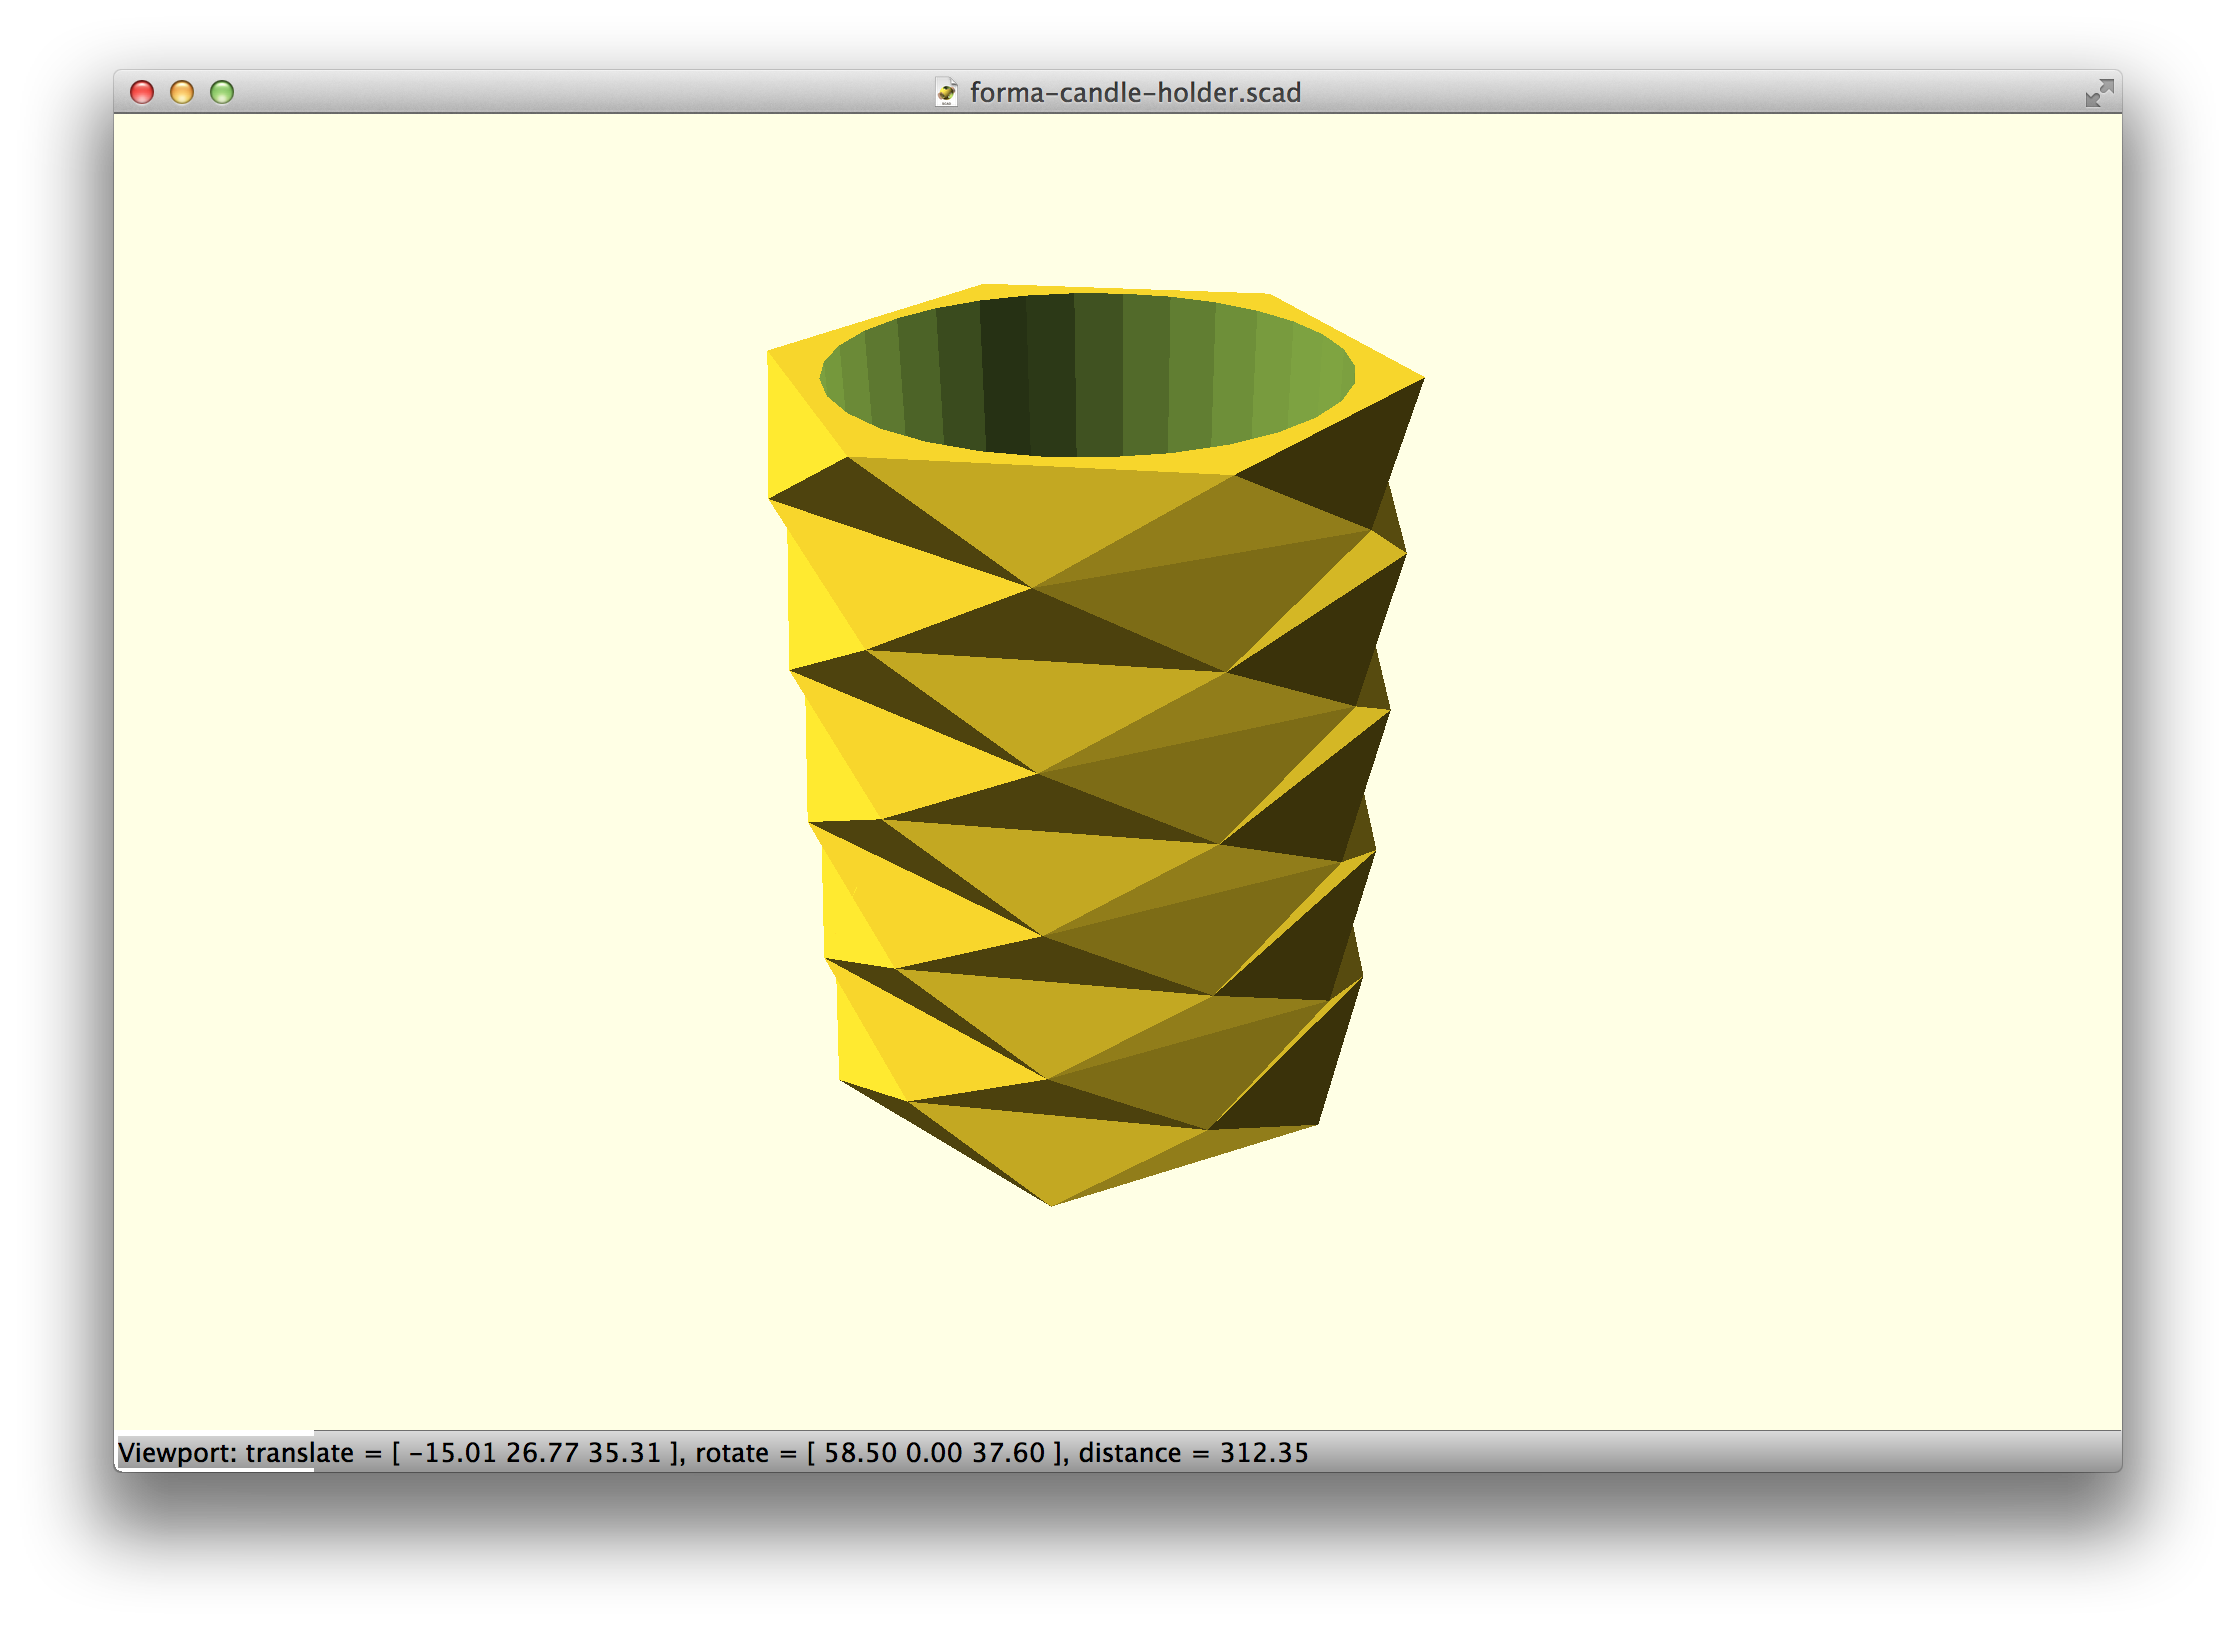Screen dimensions: 2236x1630
Task: Click the bottom pointed tip of the model
Action: pos(1052,1200)
